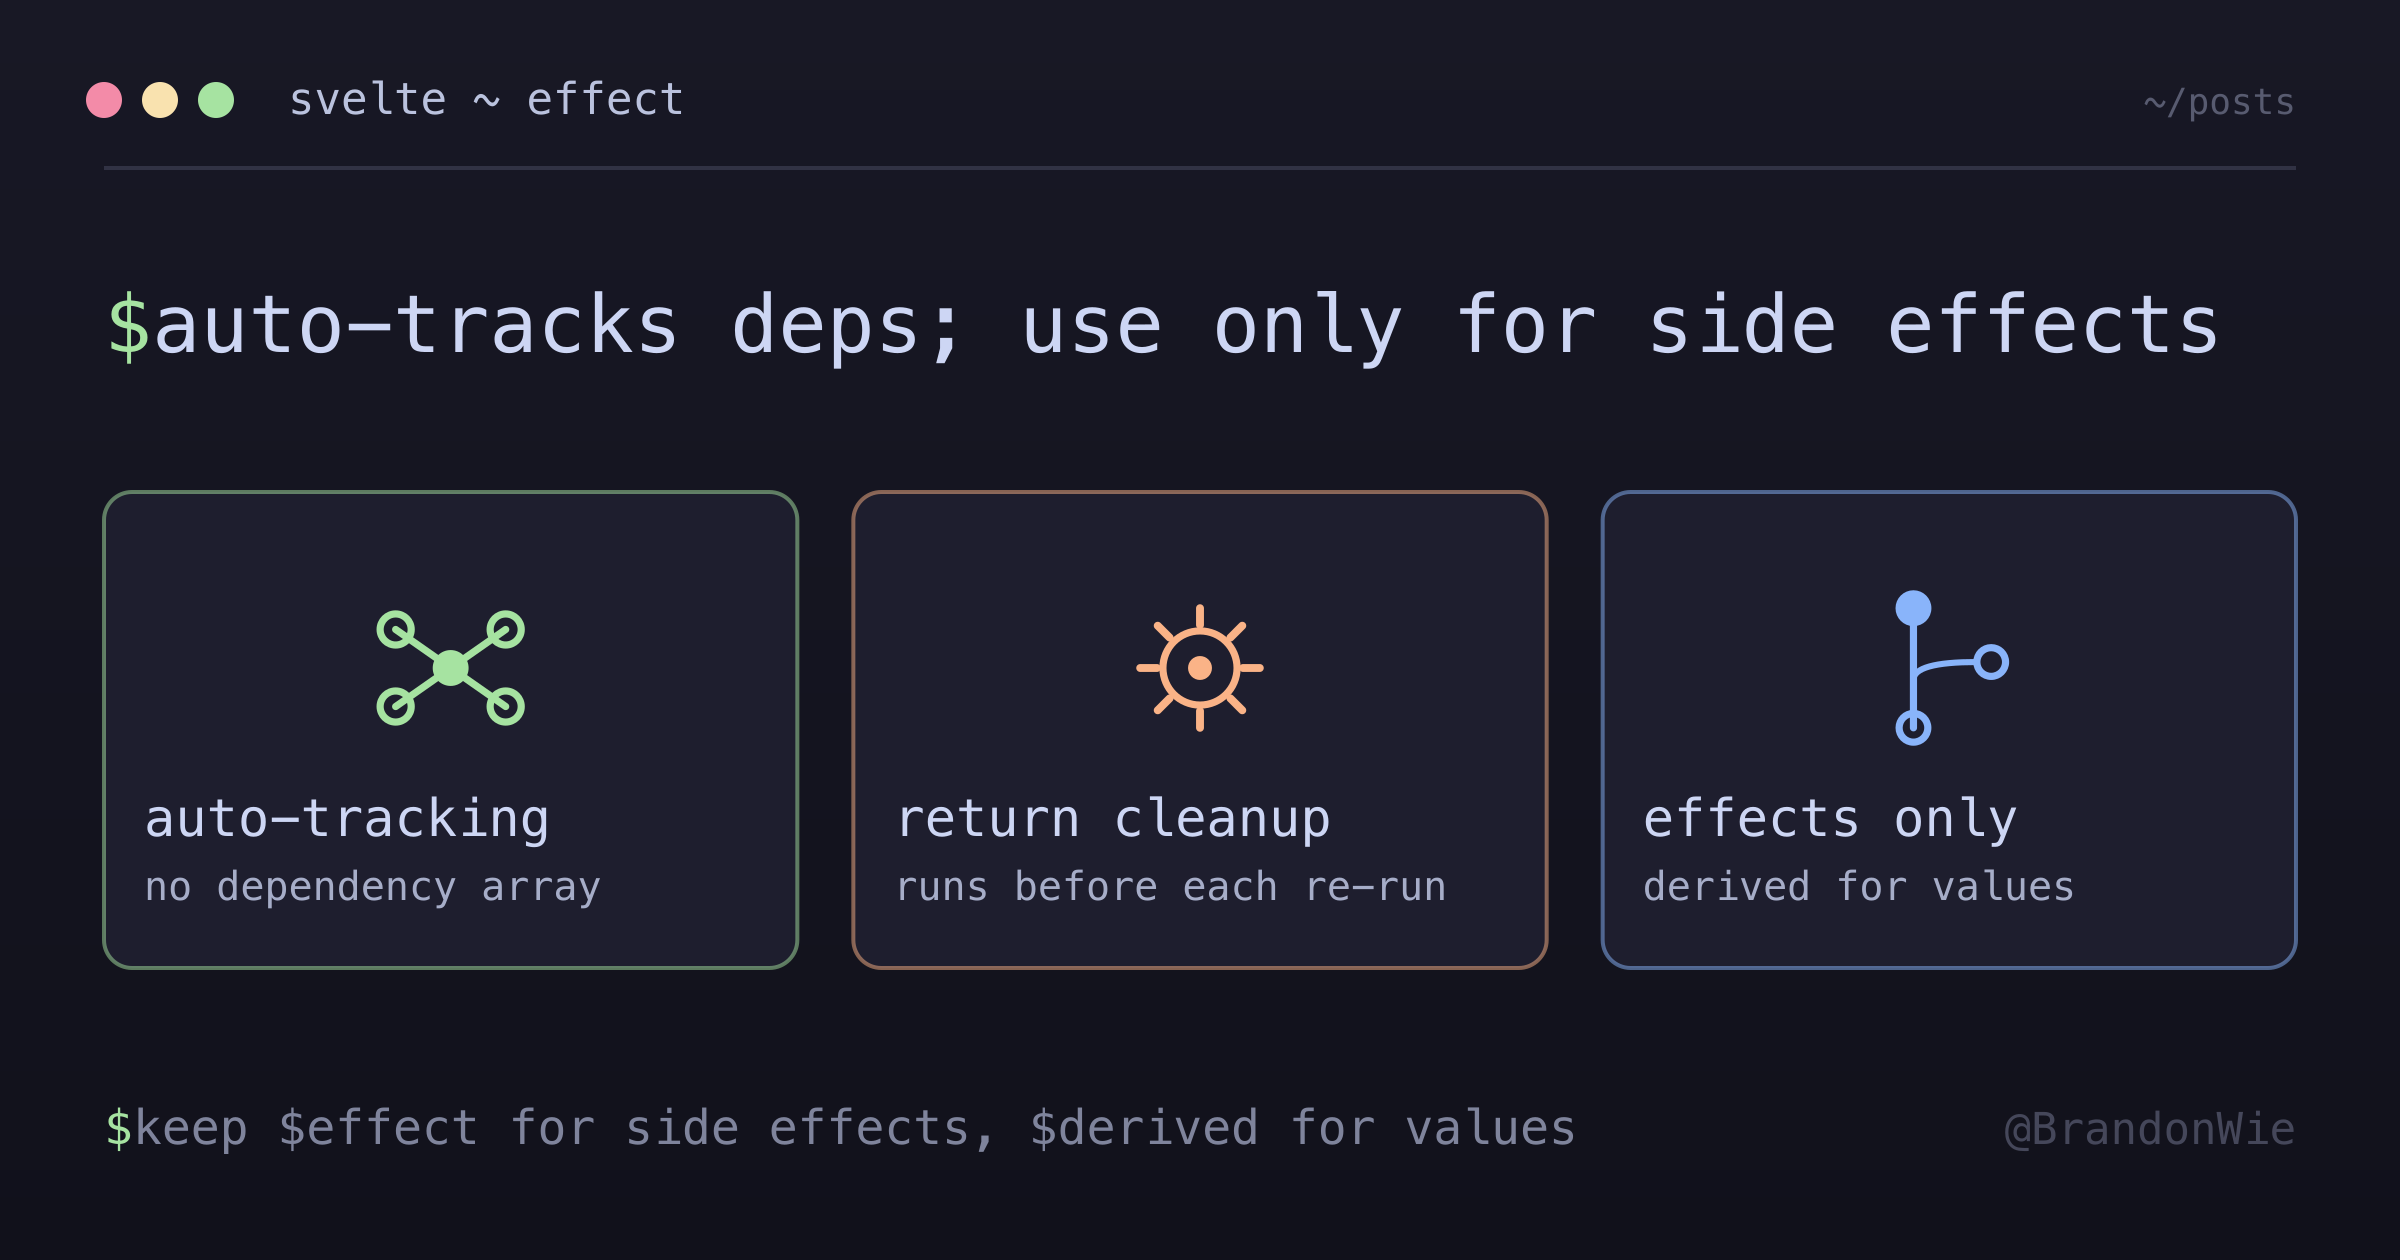The width and height of the screenshot is (2400, 1260).
Task: Open the ~/posts path link
Action: point(2219,102)
